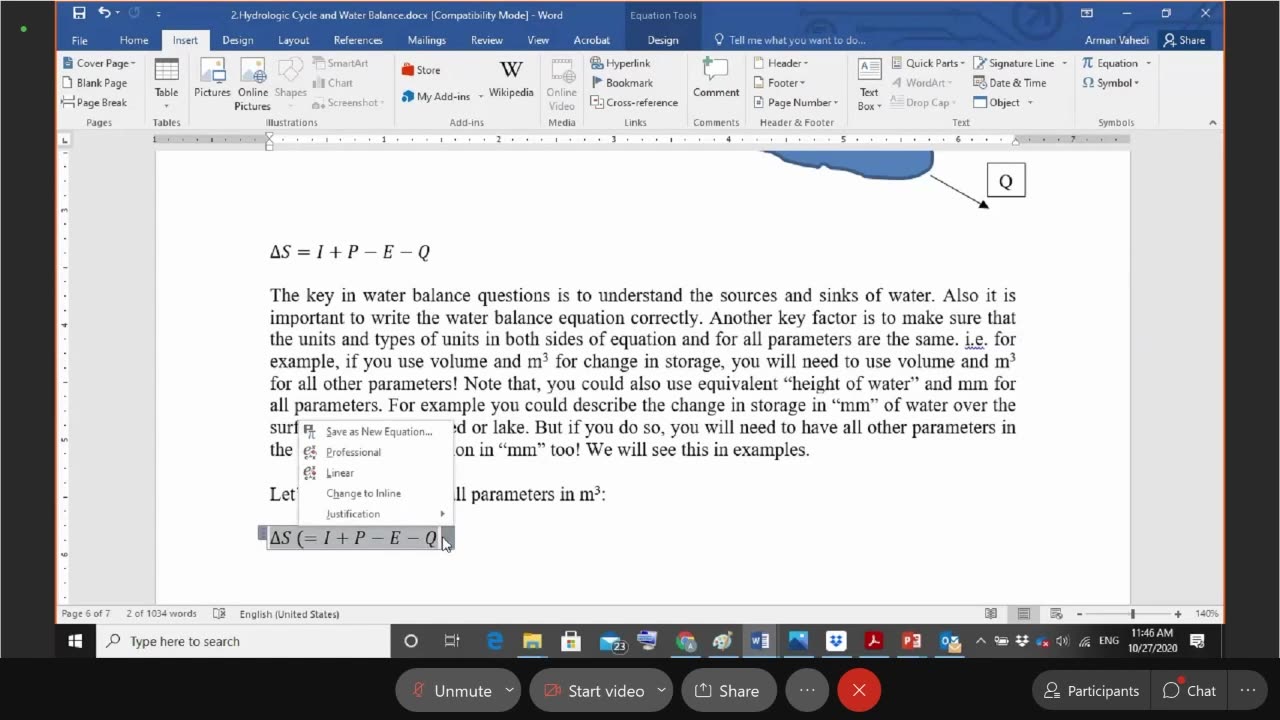Open the Text Box dropdown
The width and height of the screenshot is (1280, 720).
pyautogui.click(x=869, y=84)
